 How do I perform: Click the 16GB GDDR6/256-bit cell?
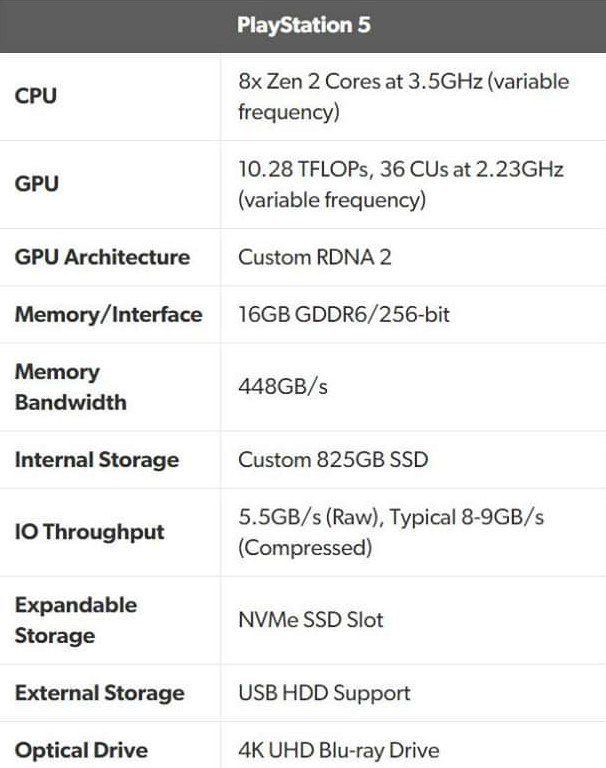pyautogui.click(x=344, y=315)
